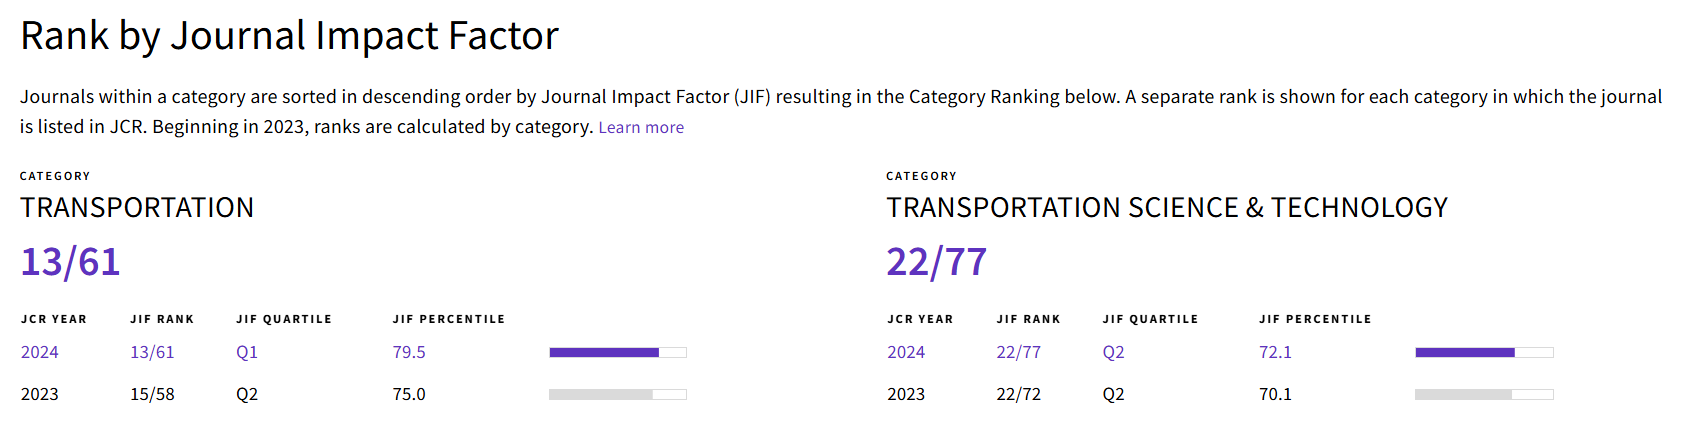Select 2024 year in the Transportation table

[x=40, y=352]
